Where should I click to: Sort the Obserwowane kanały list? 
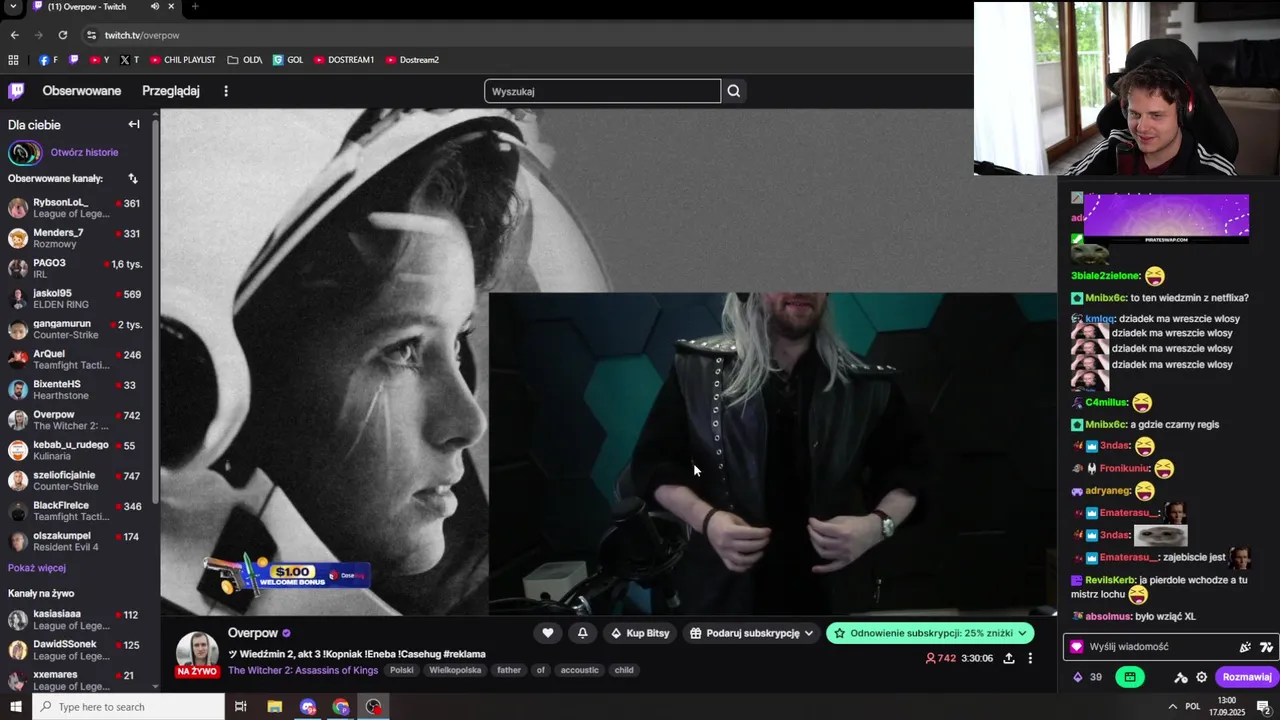click(x=133, y=178)
